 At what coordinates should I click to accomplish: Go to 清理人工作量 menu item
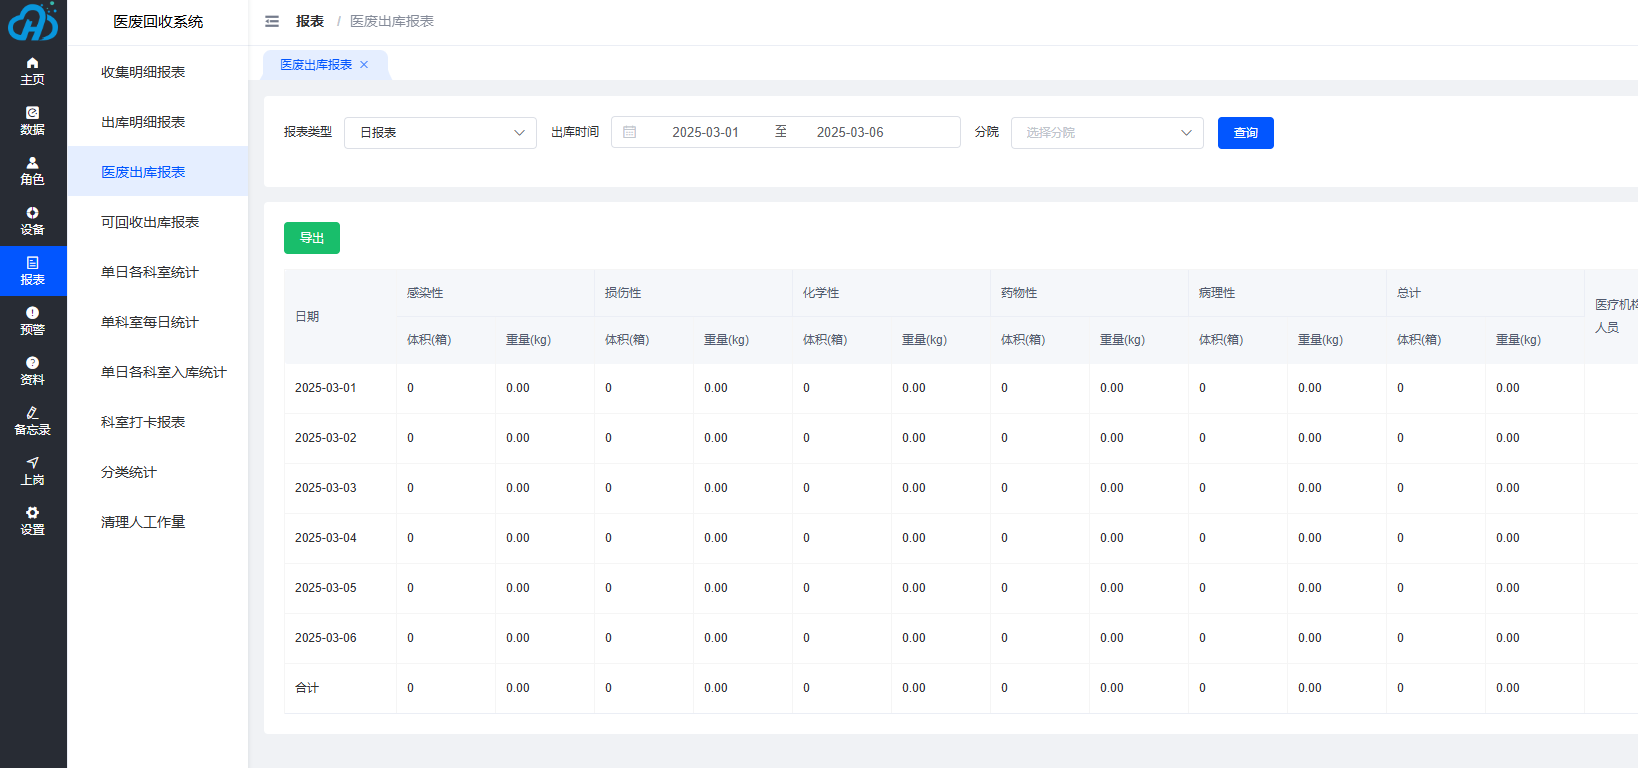[x=143, y=522]
